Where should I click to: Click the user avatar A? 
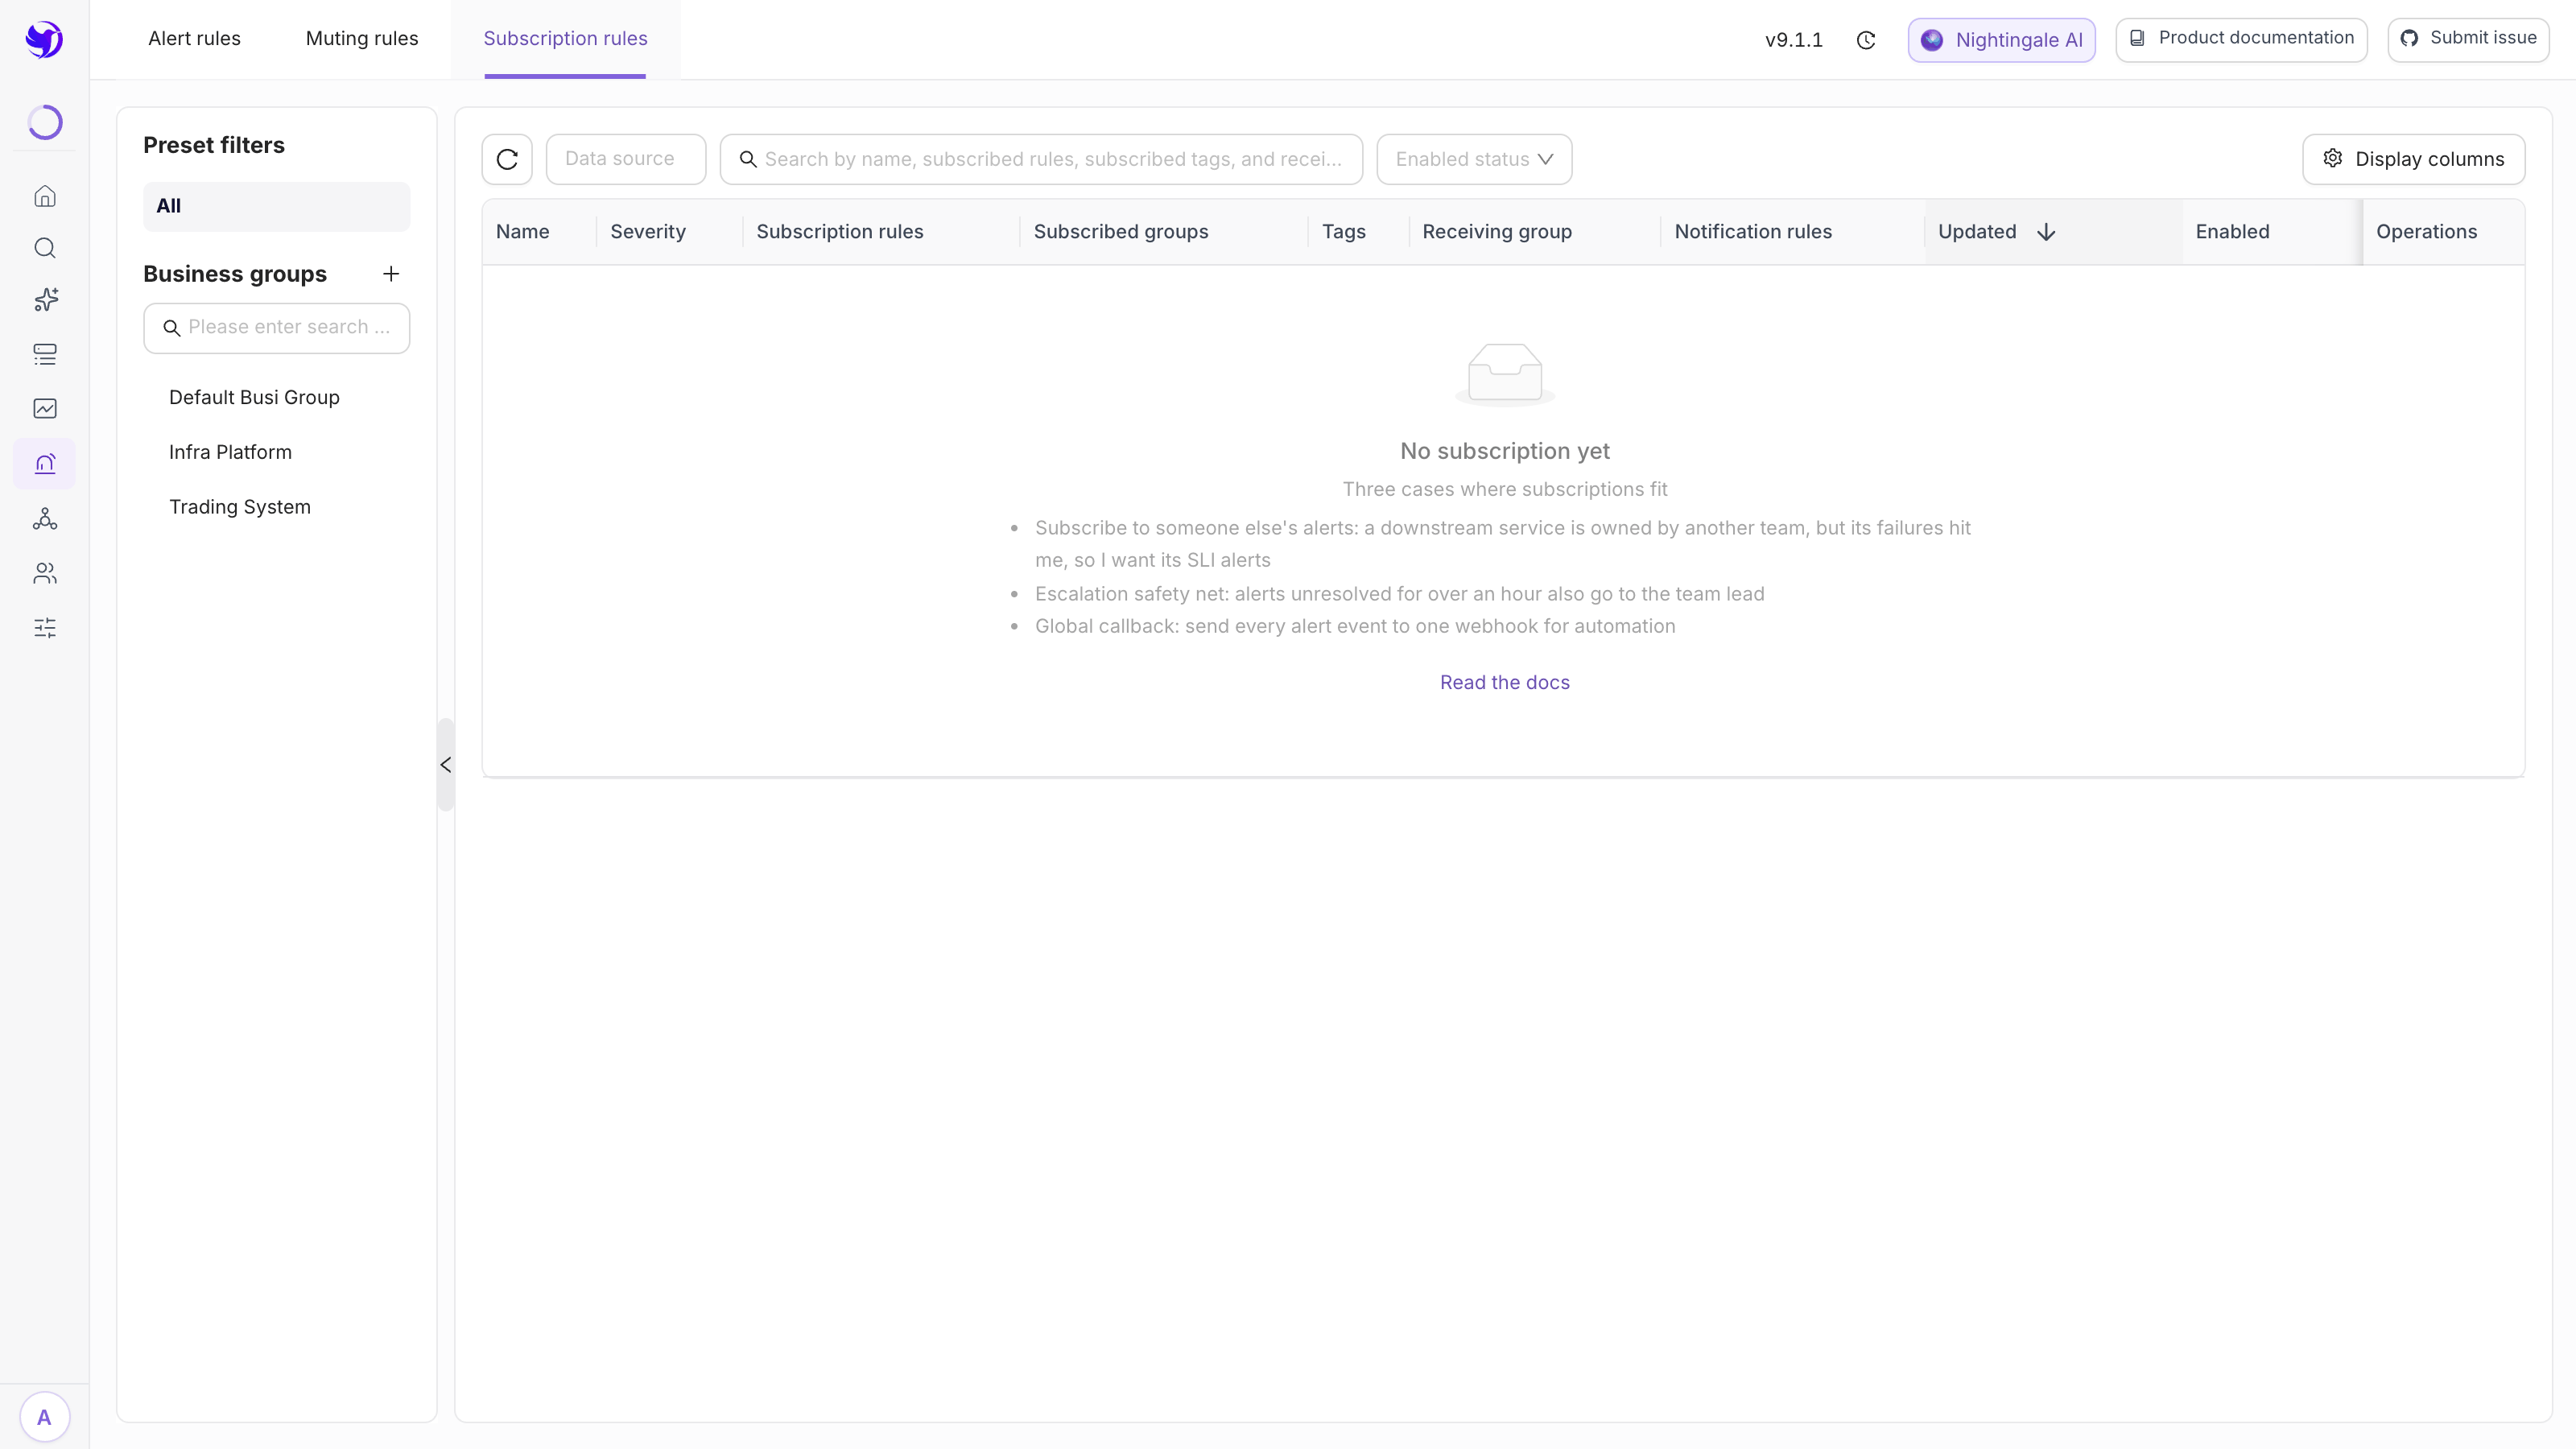44,1417
